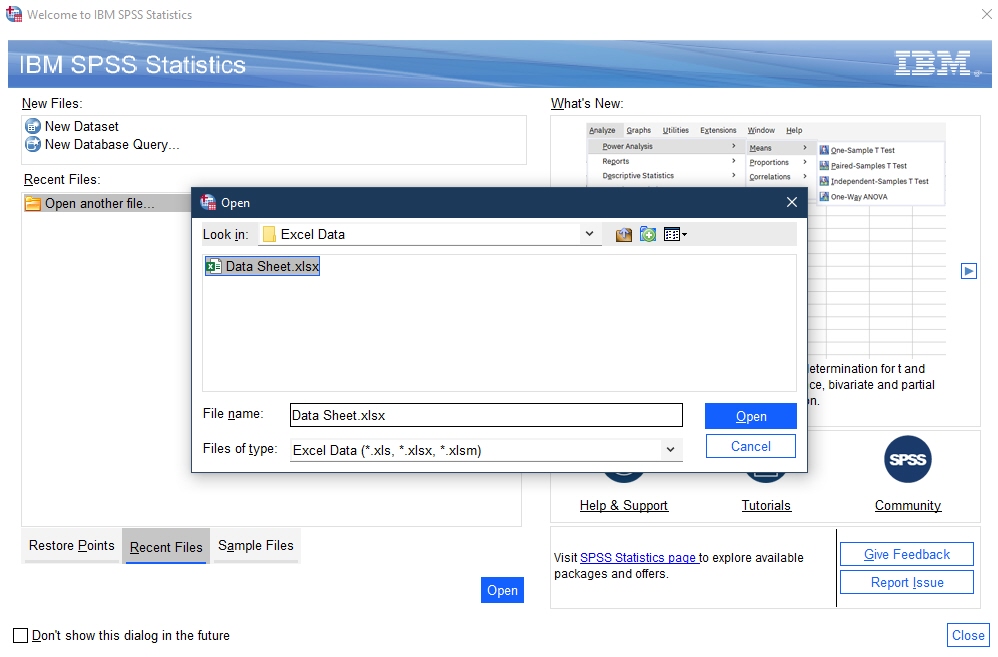
Task: Advance What's New with play arrow
Action: coord(969,271)
